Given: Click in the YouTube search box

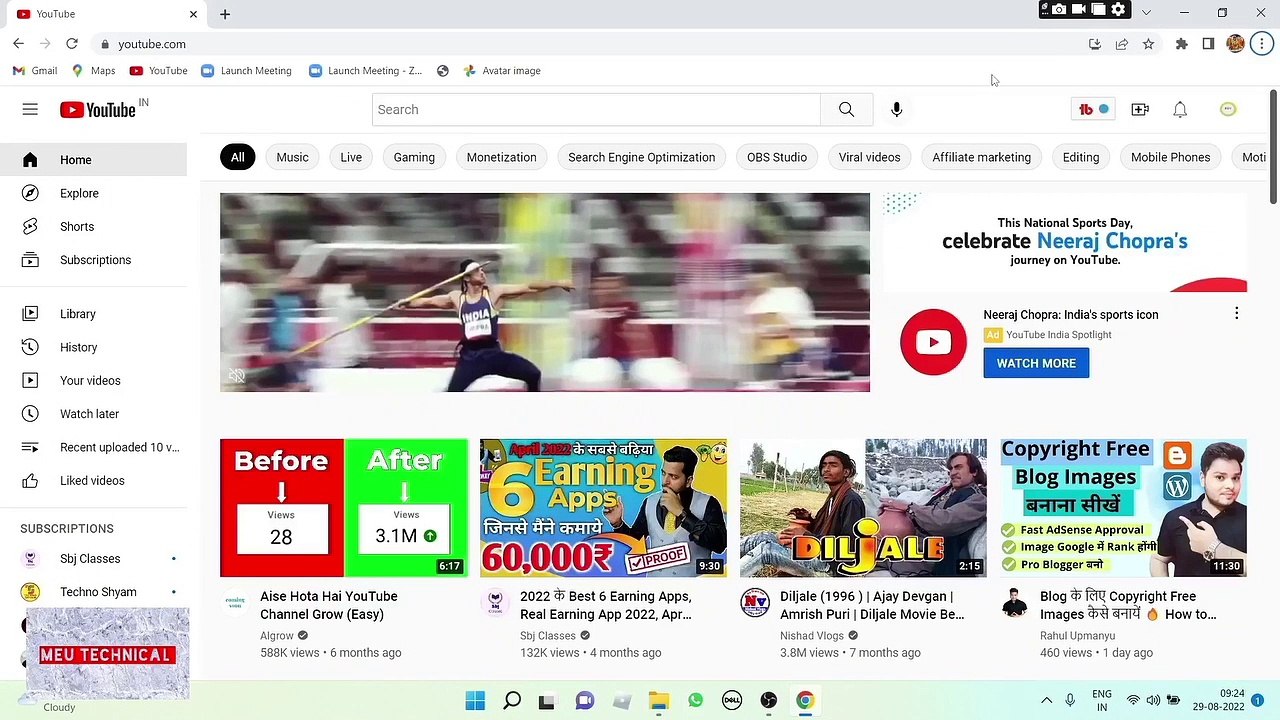Looking at the screenshot, I should click(x=596, y=109).
